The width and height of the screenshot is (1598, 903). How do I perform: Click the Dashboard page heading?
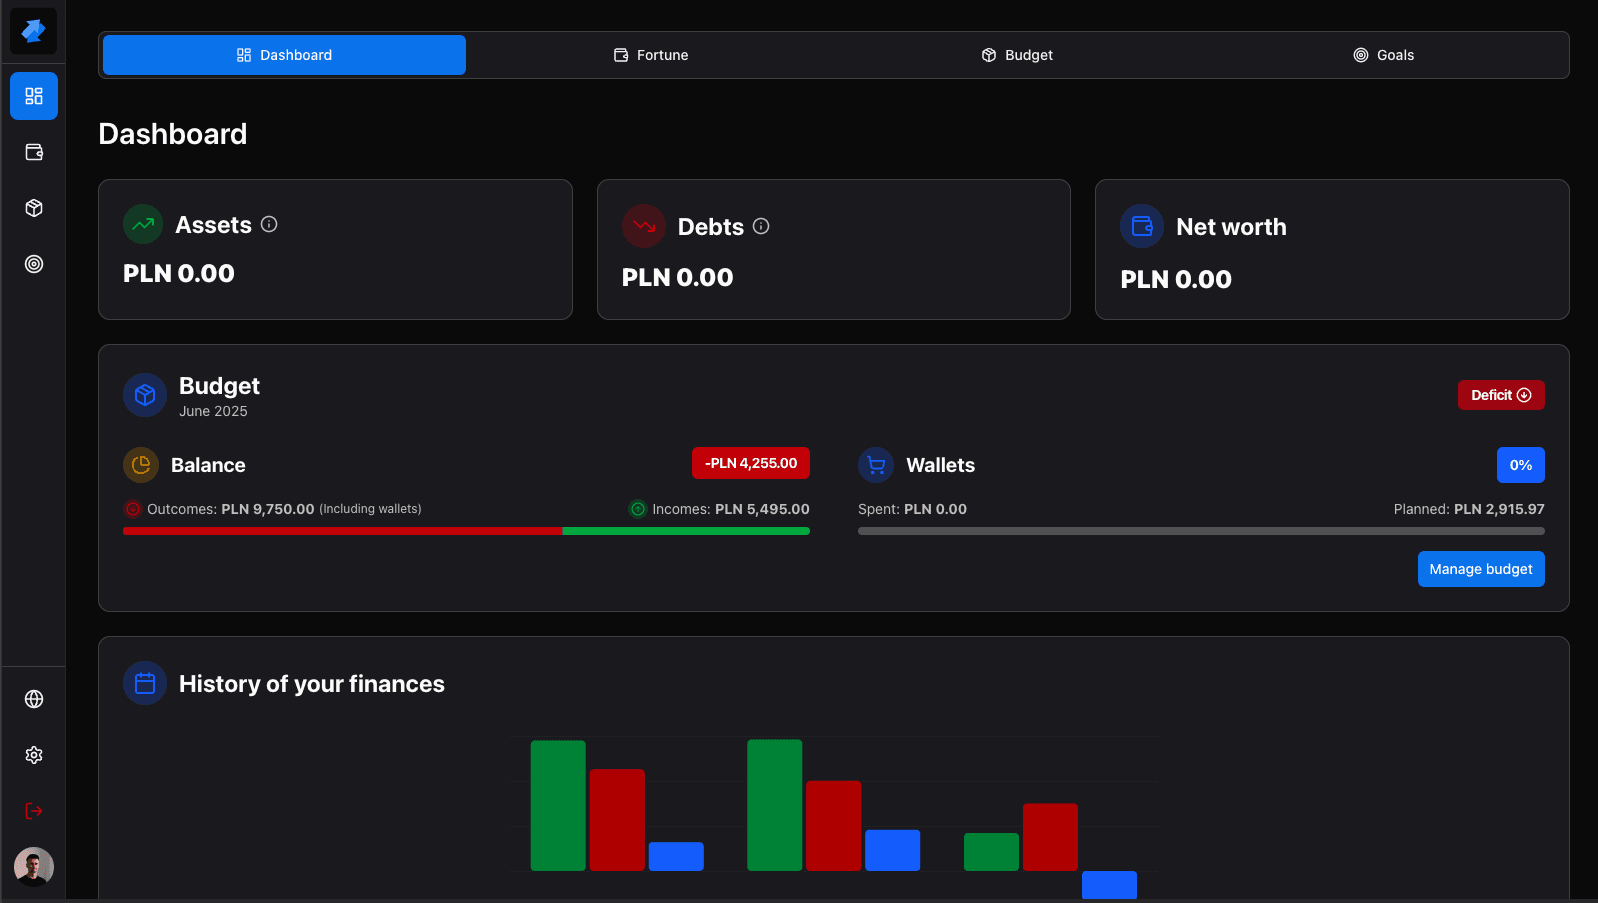click(x=173, y=134)
